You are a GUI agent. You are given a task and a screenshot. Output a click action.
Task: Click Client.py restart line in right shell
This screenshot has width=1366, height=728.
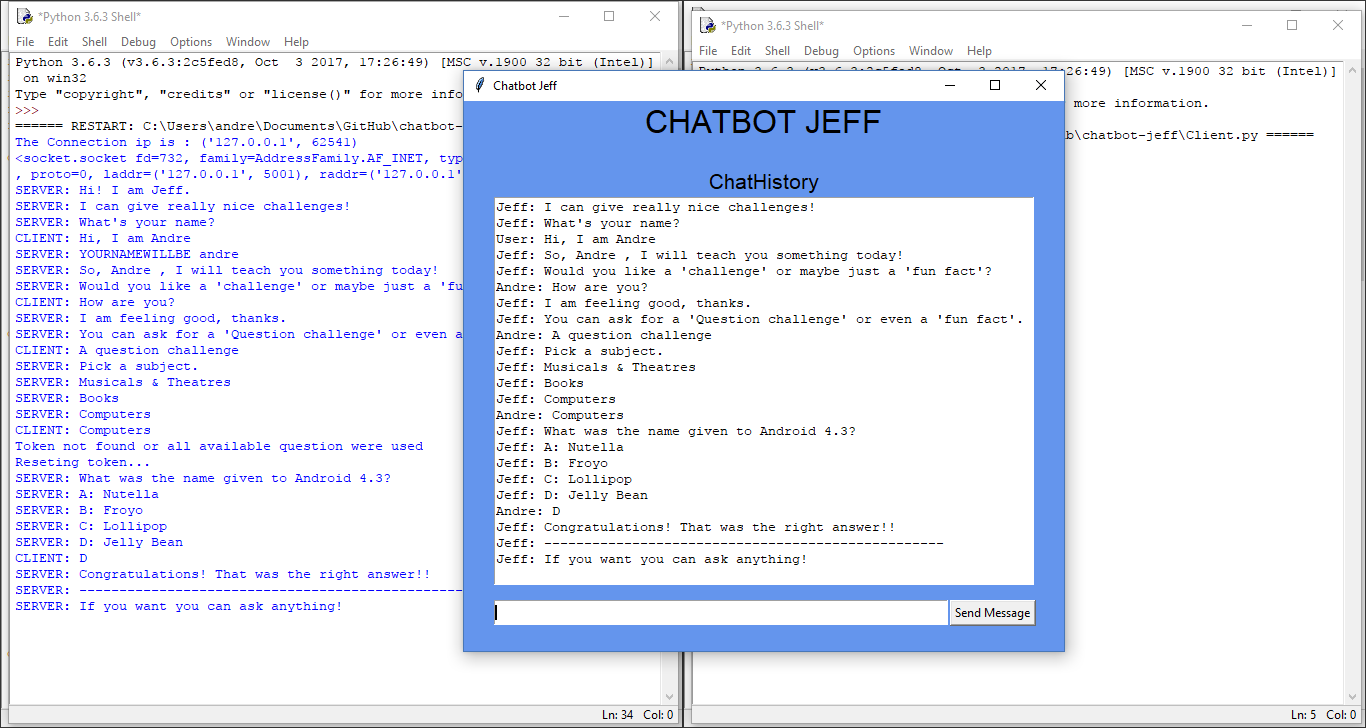pos(1190,135)
